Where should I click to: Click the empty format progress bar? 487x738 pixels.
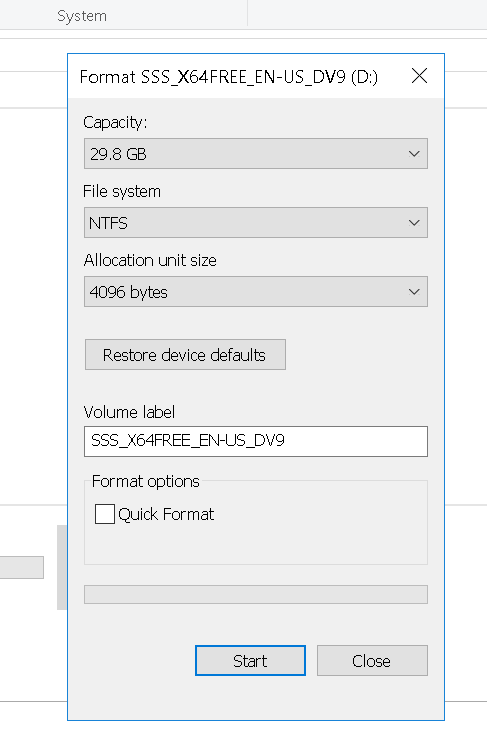click(255, 594)
